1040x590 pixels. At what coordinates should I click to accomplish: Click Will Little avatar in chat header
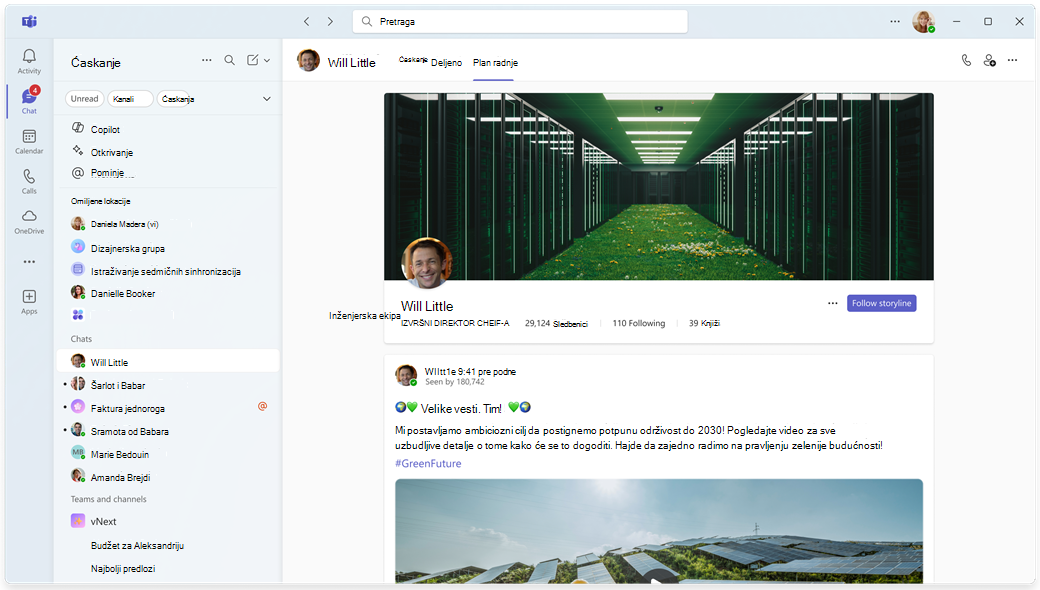click(308, 60)
